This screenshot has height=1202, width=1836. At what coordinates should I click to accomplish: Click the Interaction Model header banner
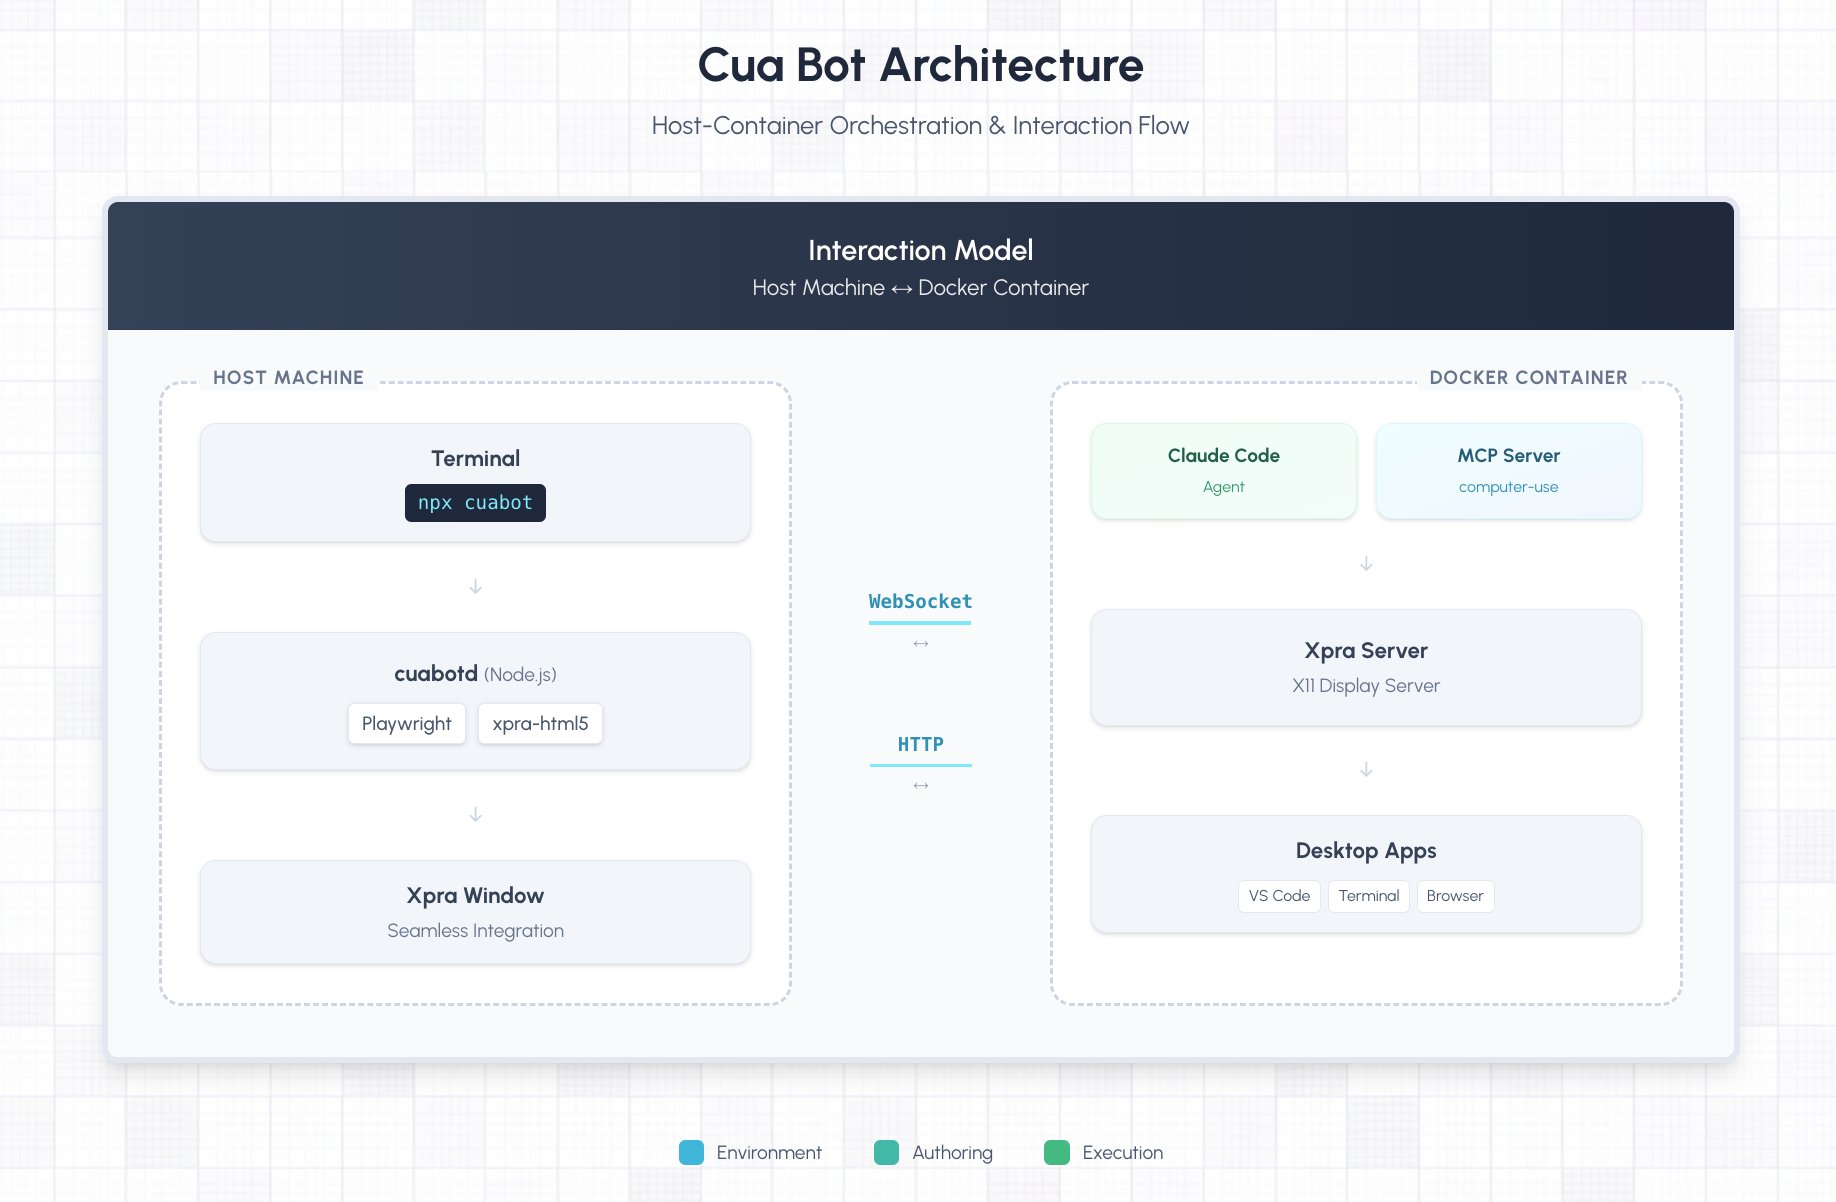pos(920,266)
